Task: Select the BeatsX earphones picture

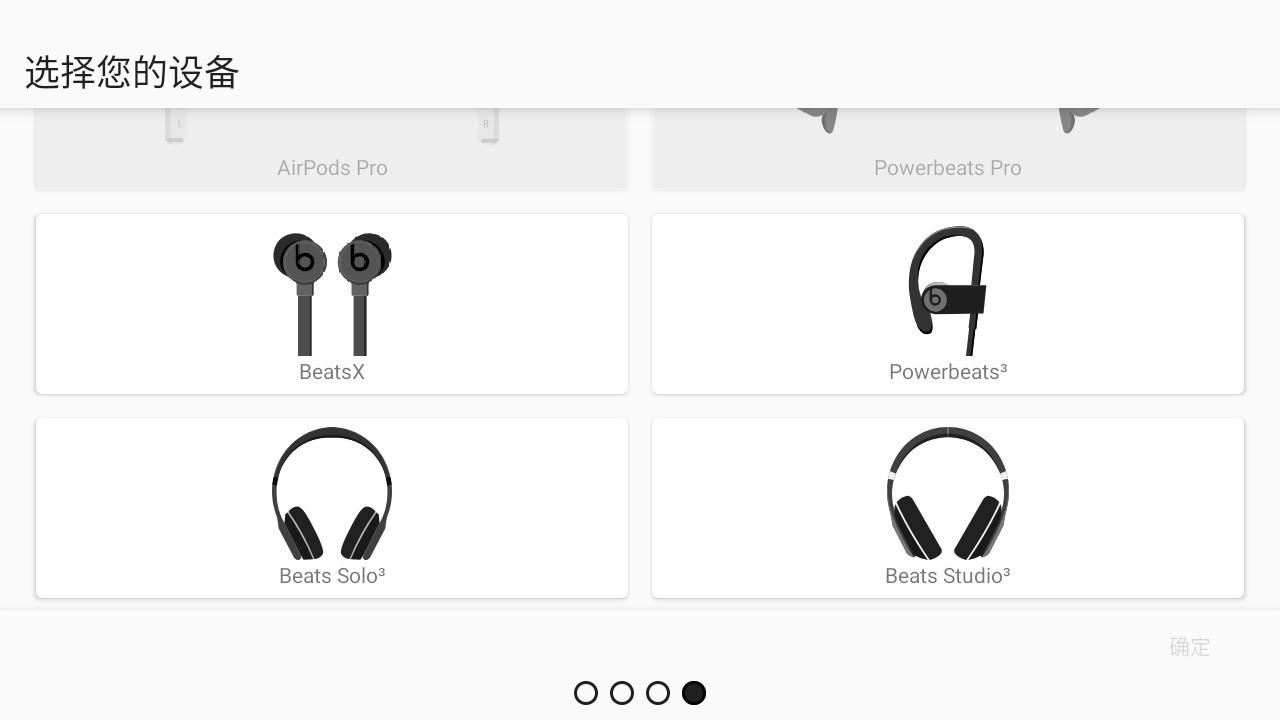Action: coord(332,294)
